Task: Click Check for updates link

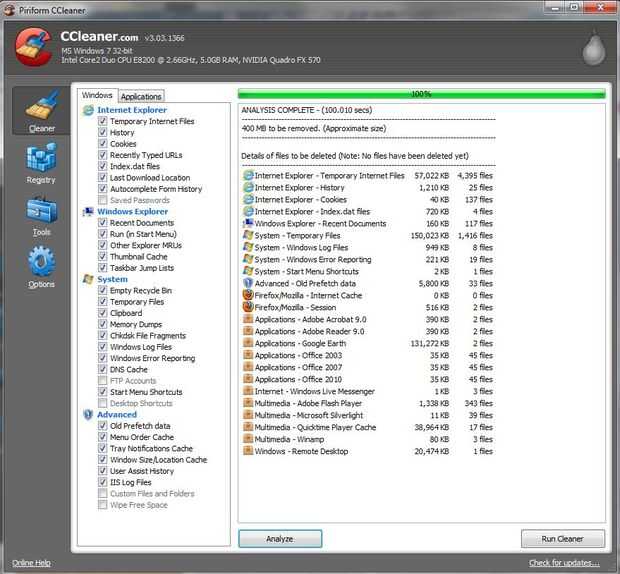Action: coord(564,563)
